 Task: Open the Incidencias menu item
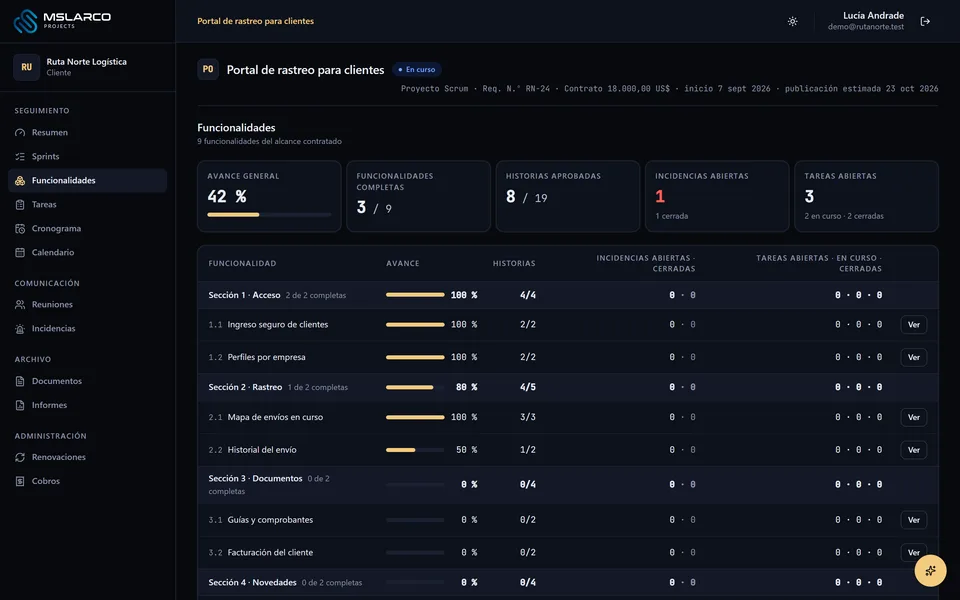click(88, 328)
